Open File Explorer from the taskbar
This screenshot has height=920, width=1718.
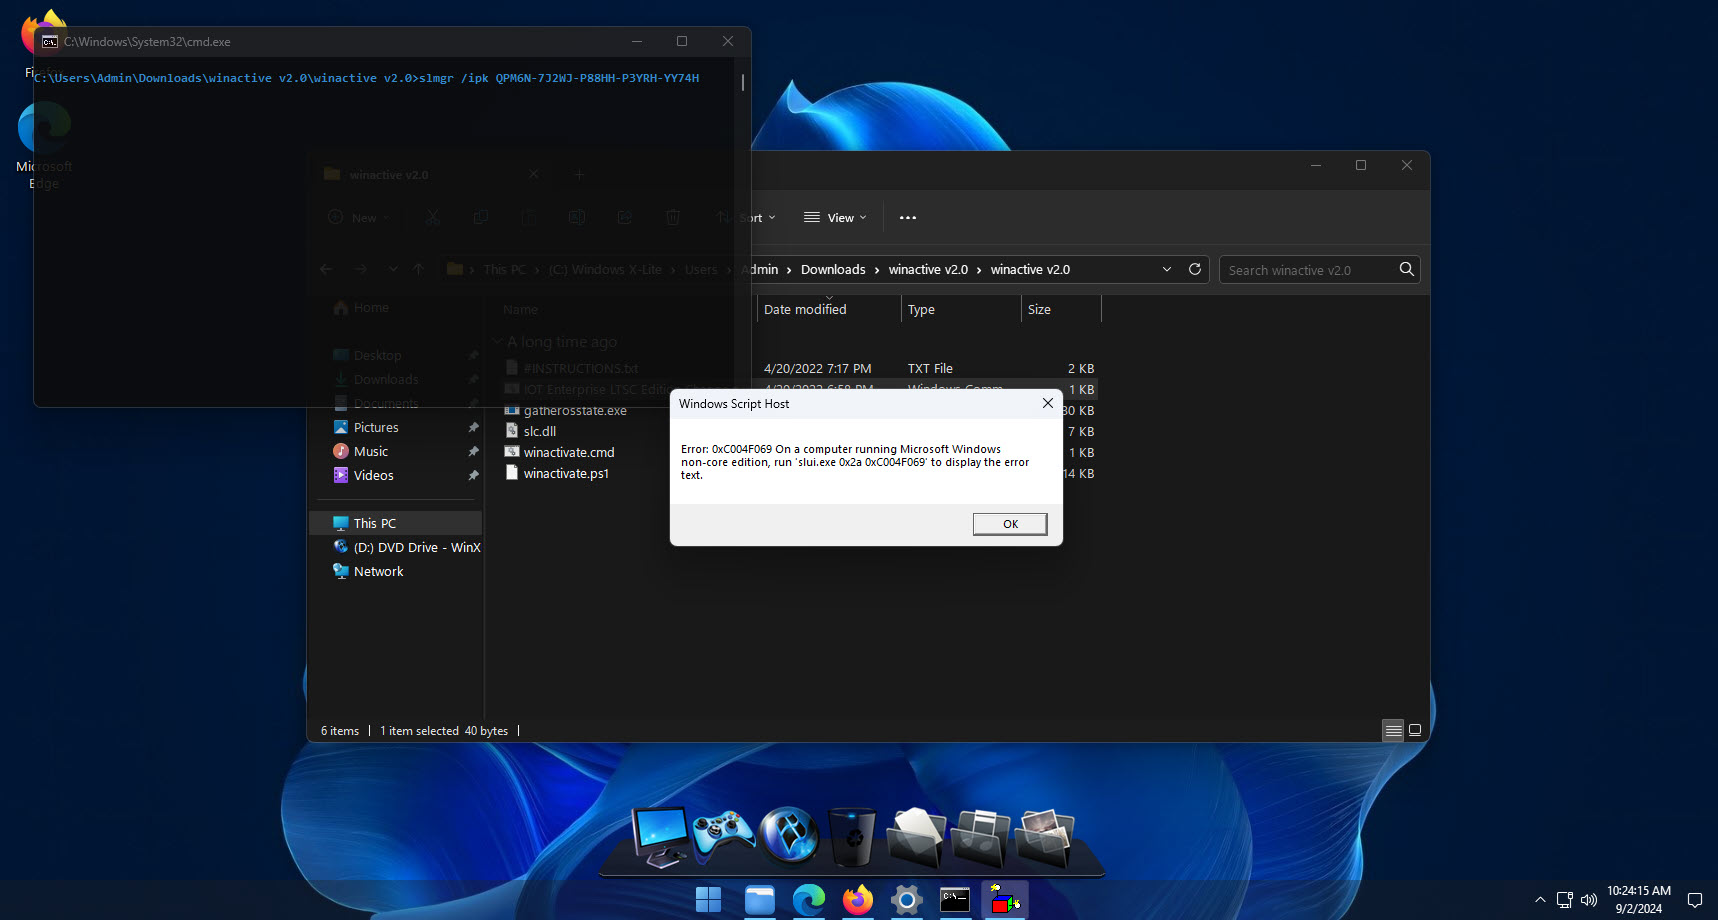click(x=760, y=900)
